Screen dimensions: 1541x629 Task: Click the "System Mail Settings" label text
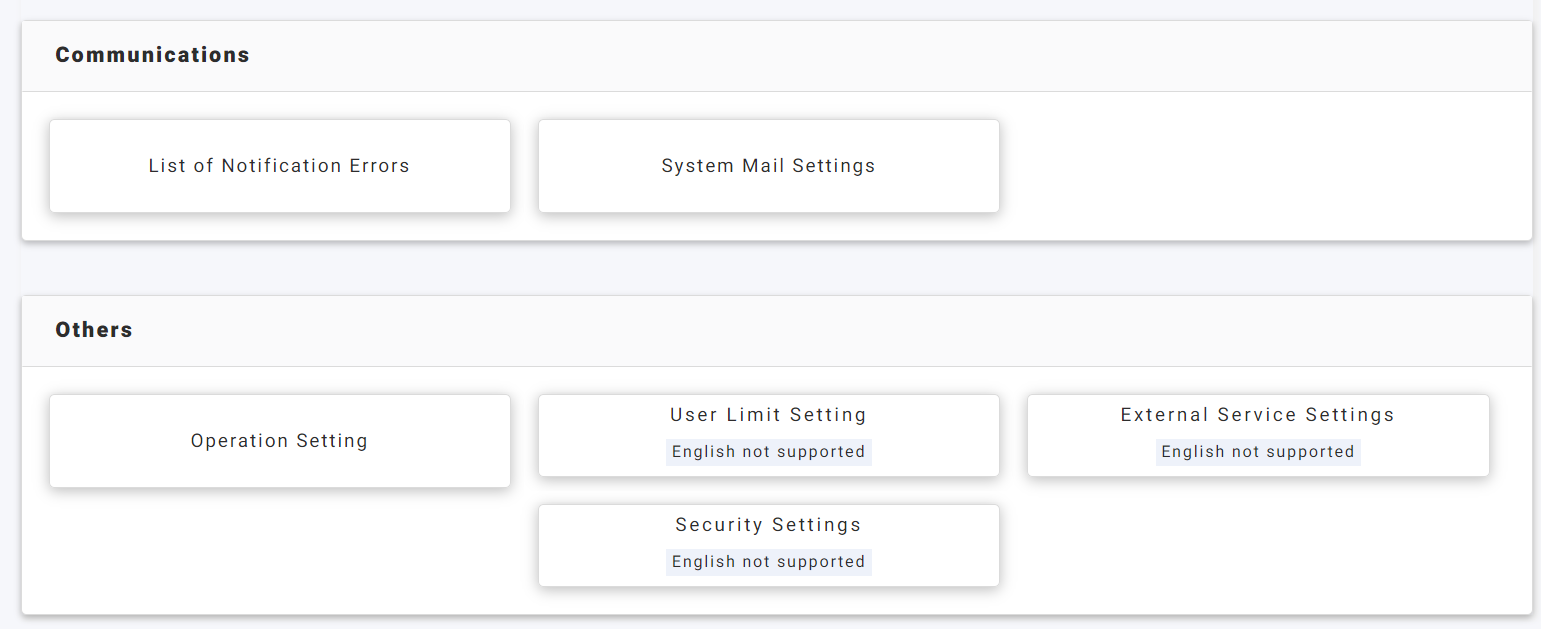coord(768,166)
